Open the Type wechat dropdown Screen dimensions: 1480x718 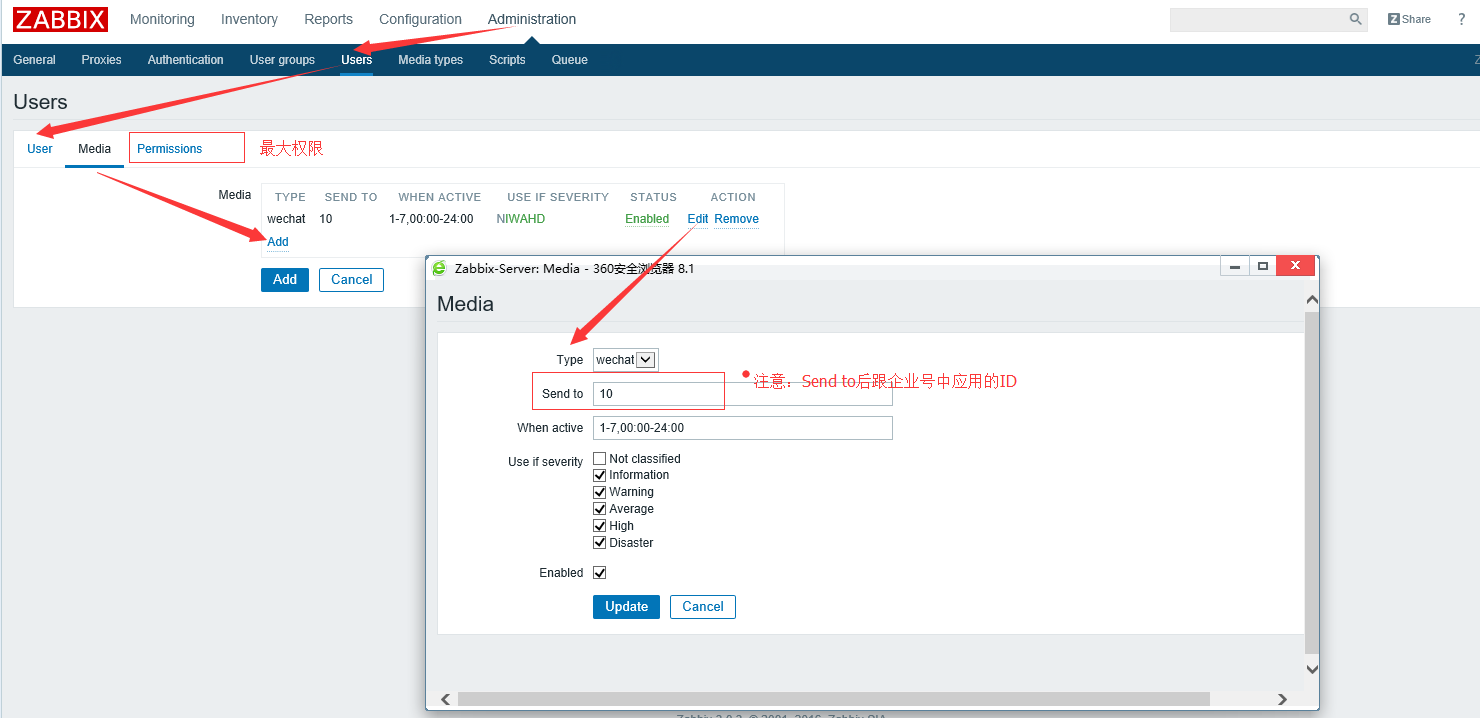(625, 360)
